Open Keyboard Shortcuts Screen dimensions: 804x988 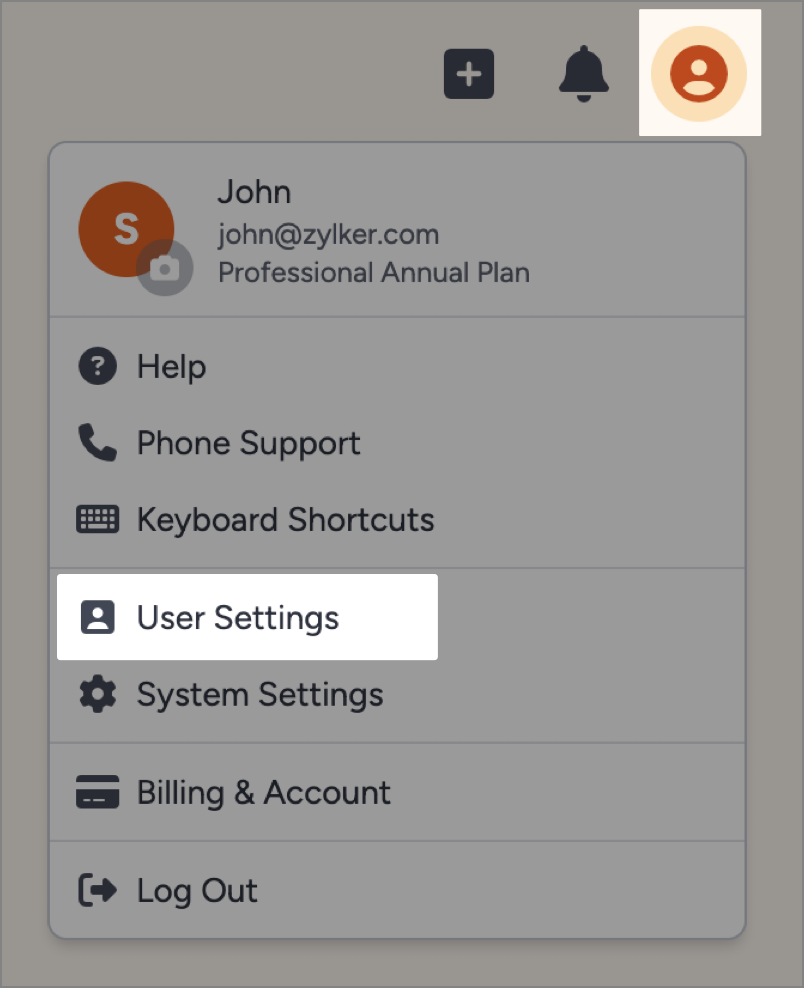[x=285, y=520]
